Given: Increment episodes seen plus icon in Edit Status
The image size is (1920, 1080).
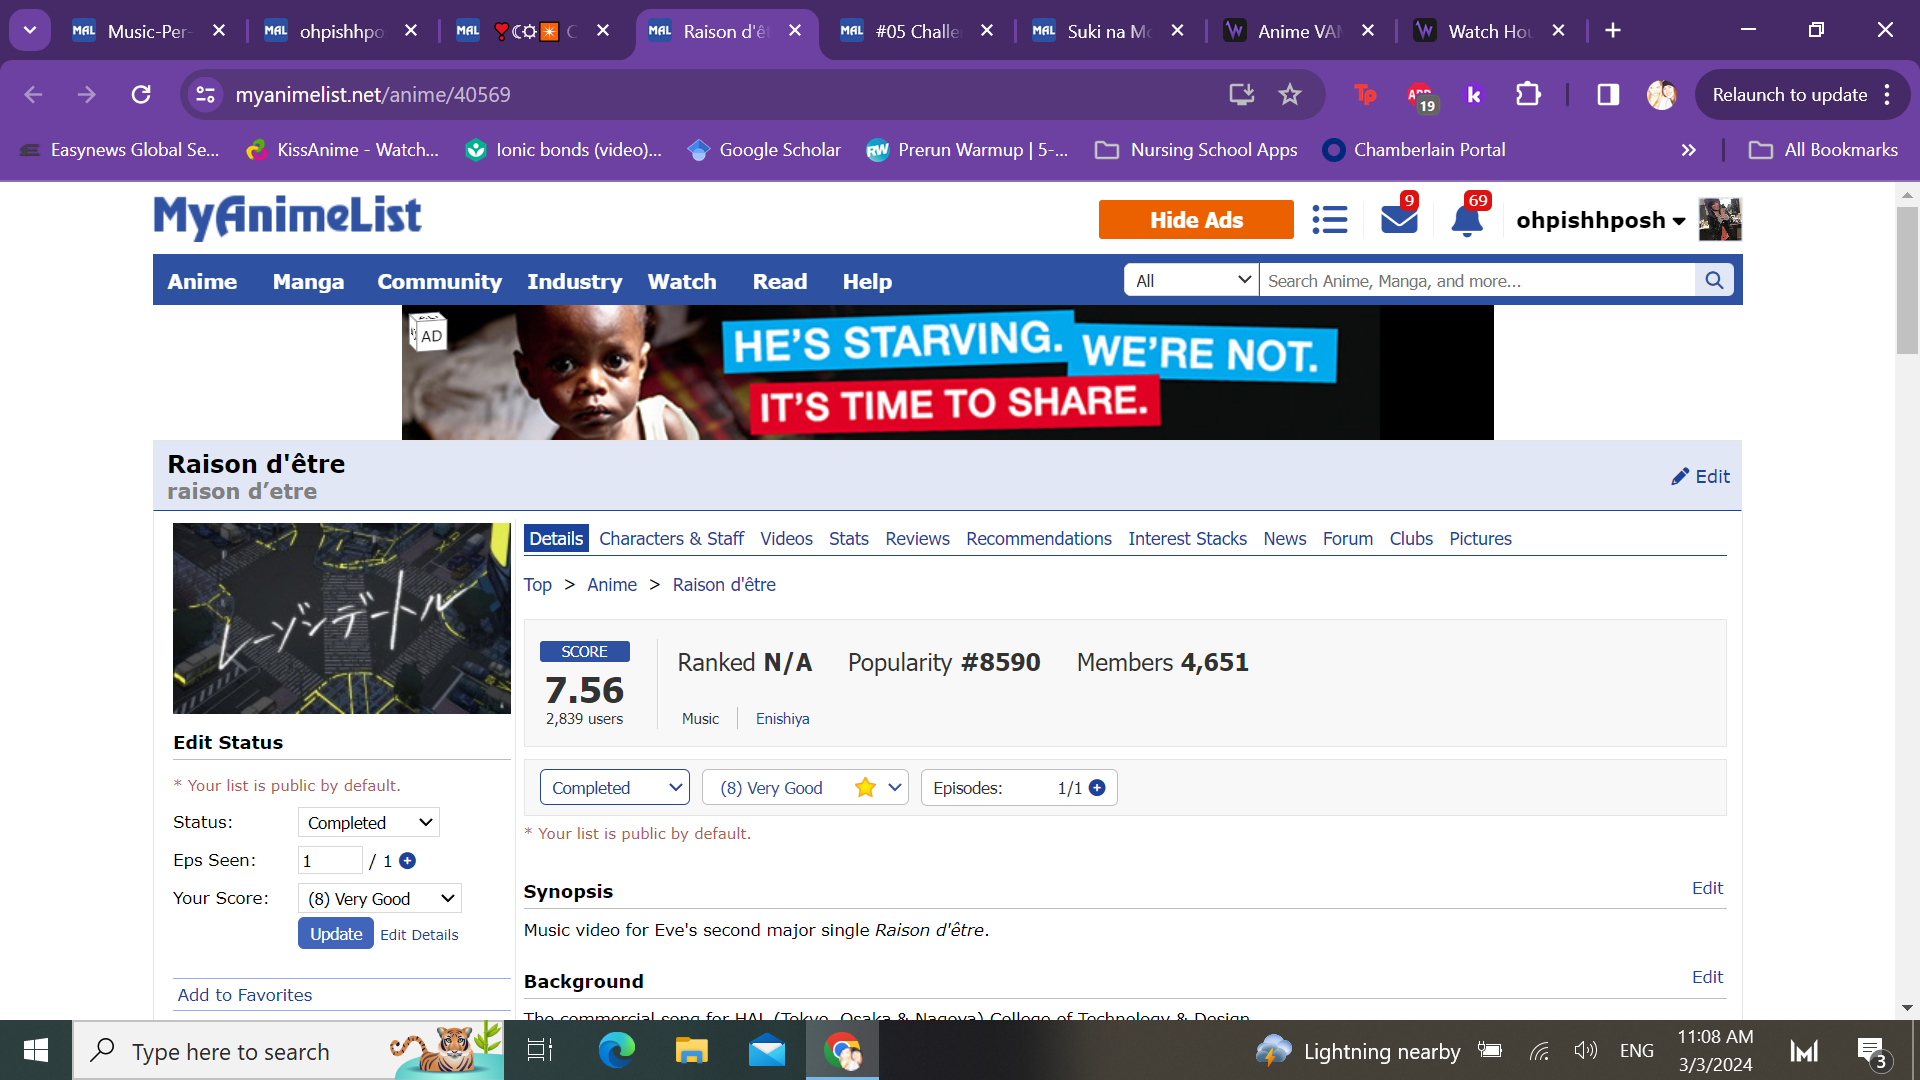Looking at the screenshot, I should (408, 861).
